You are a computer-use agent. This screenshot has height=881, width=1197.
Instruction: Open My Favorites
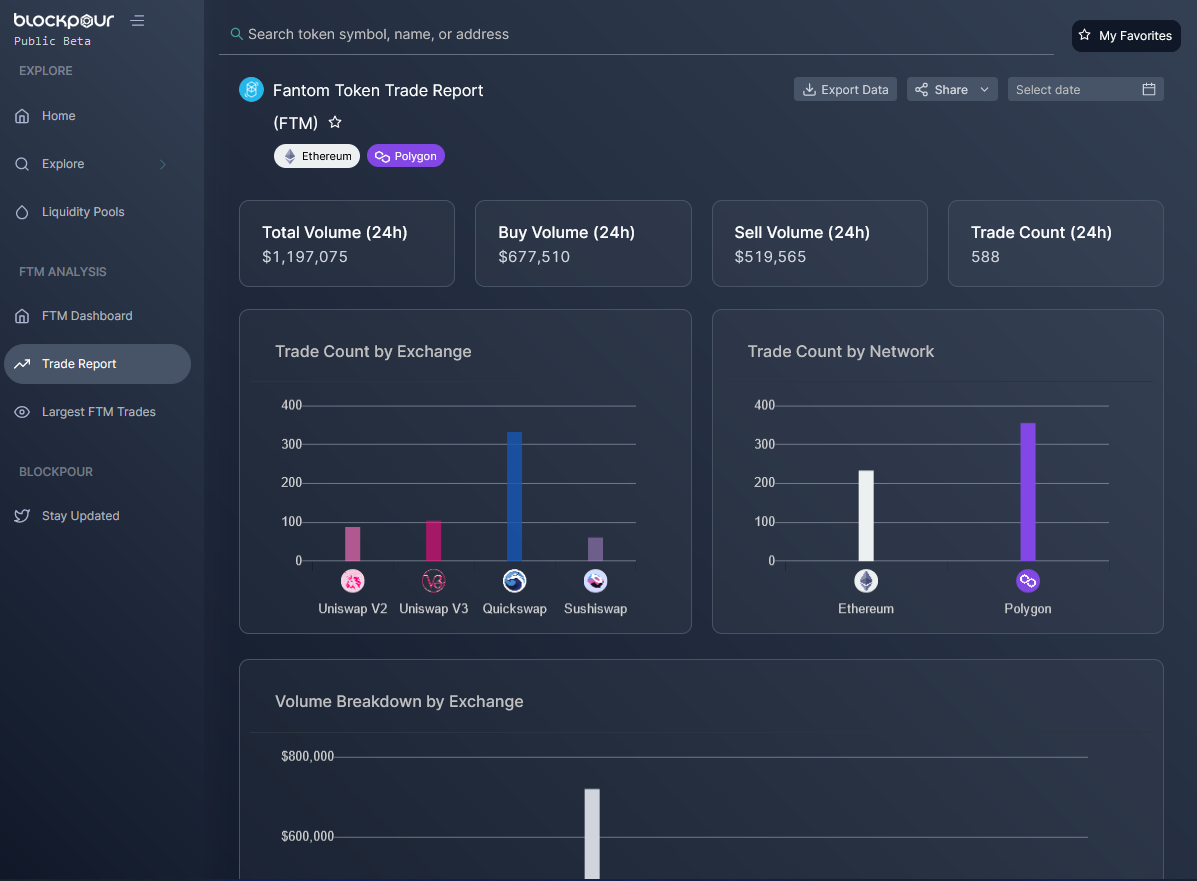click(x=1126, y=36)
